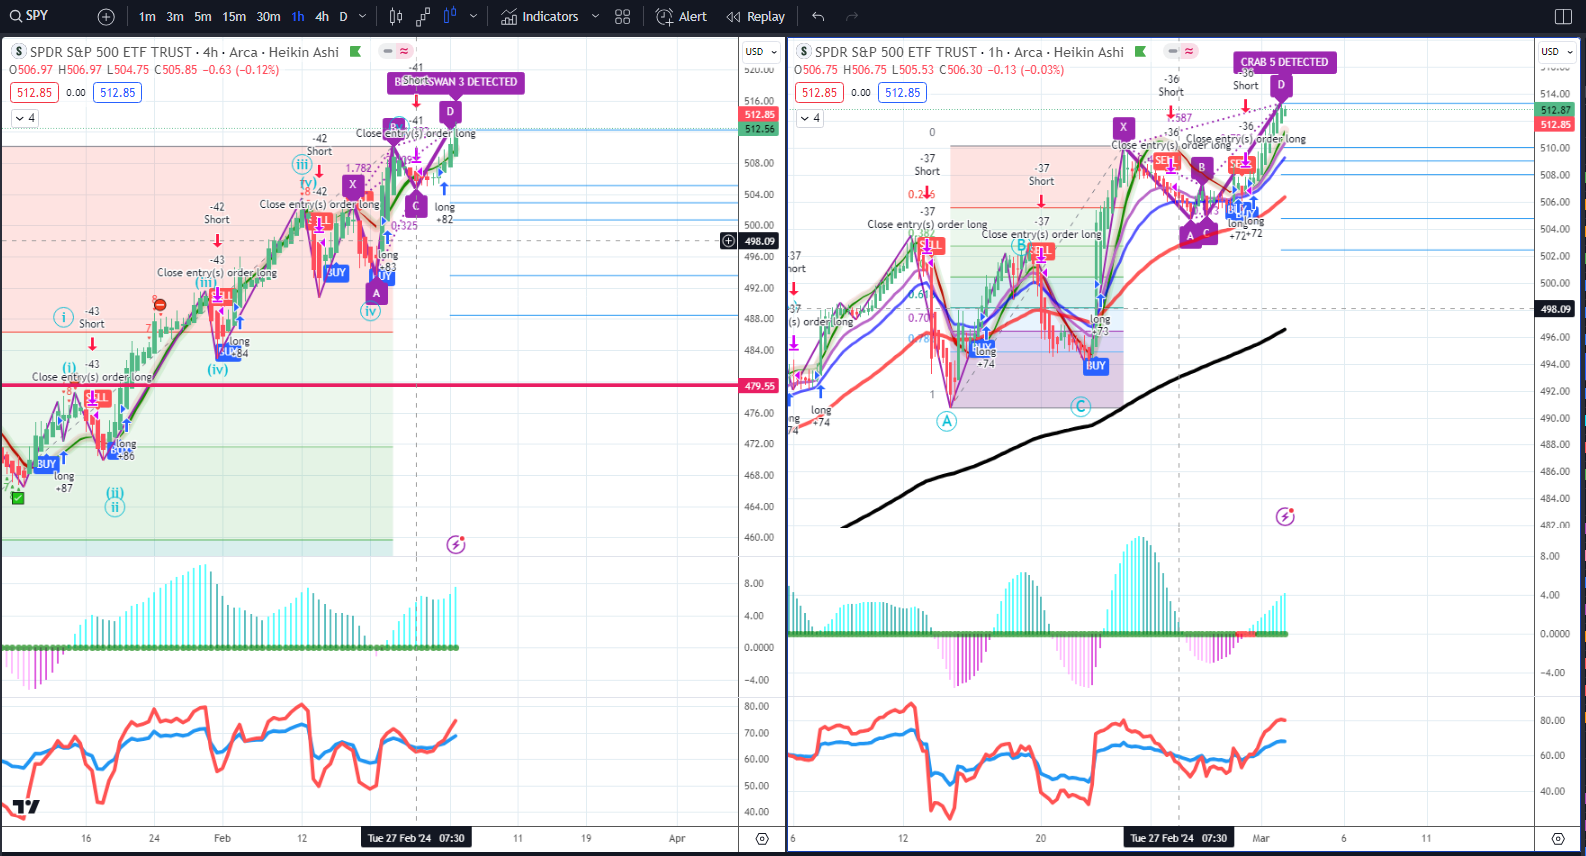The width and height of the screenshot is (1586, 856).
Task: Click the blue buy price 512.85 on 4h chart
Action: pyautogui.click(x=117, y=93)
